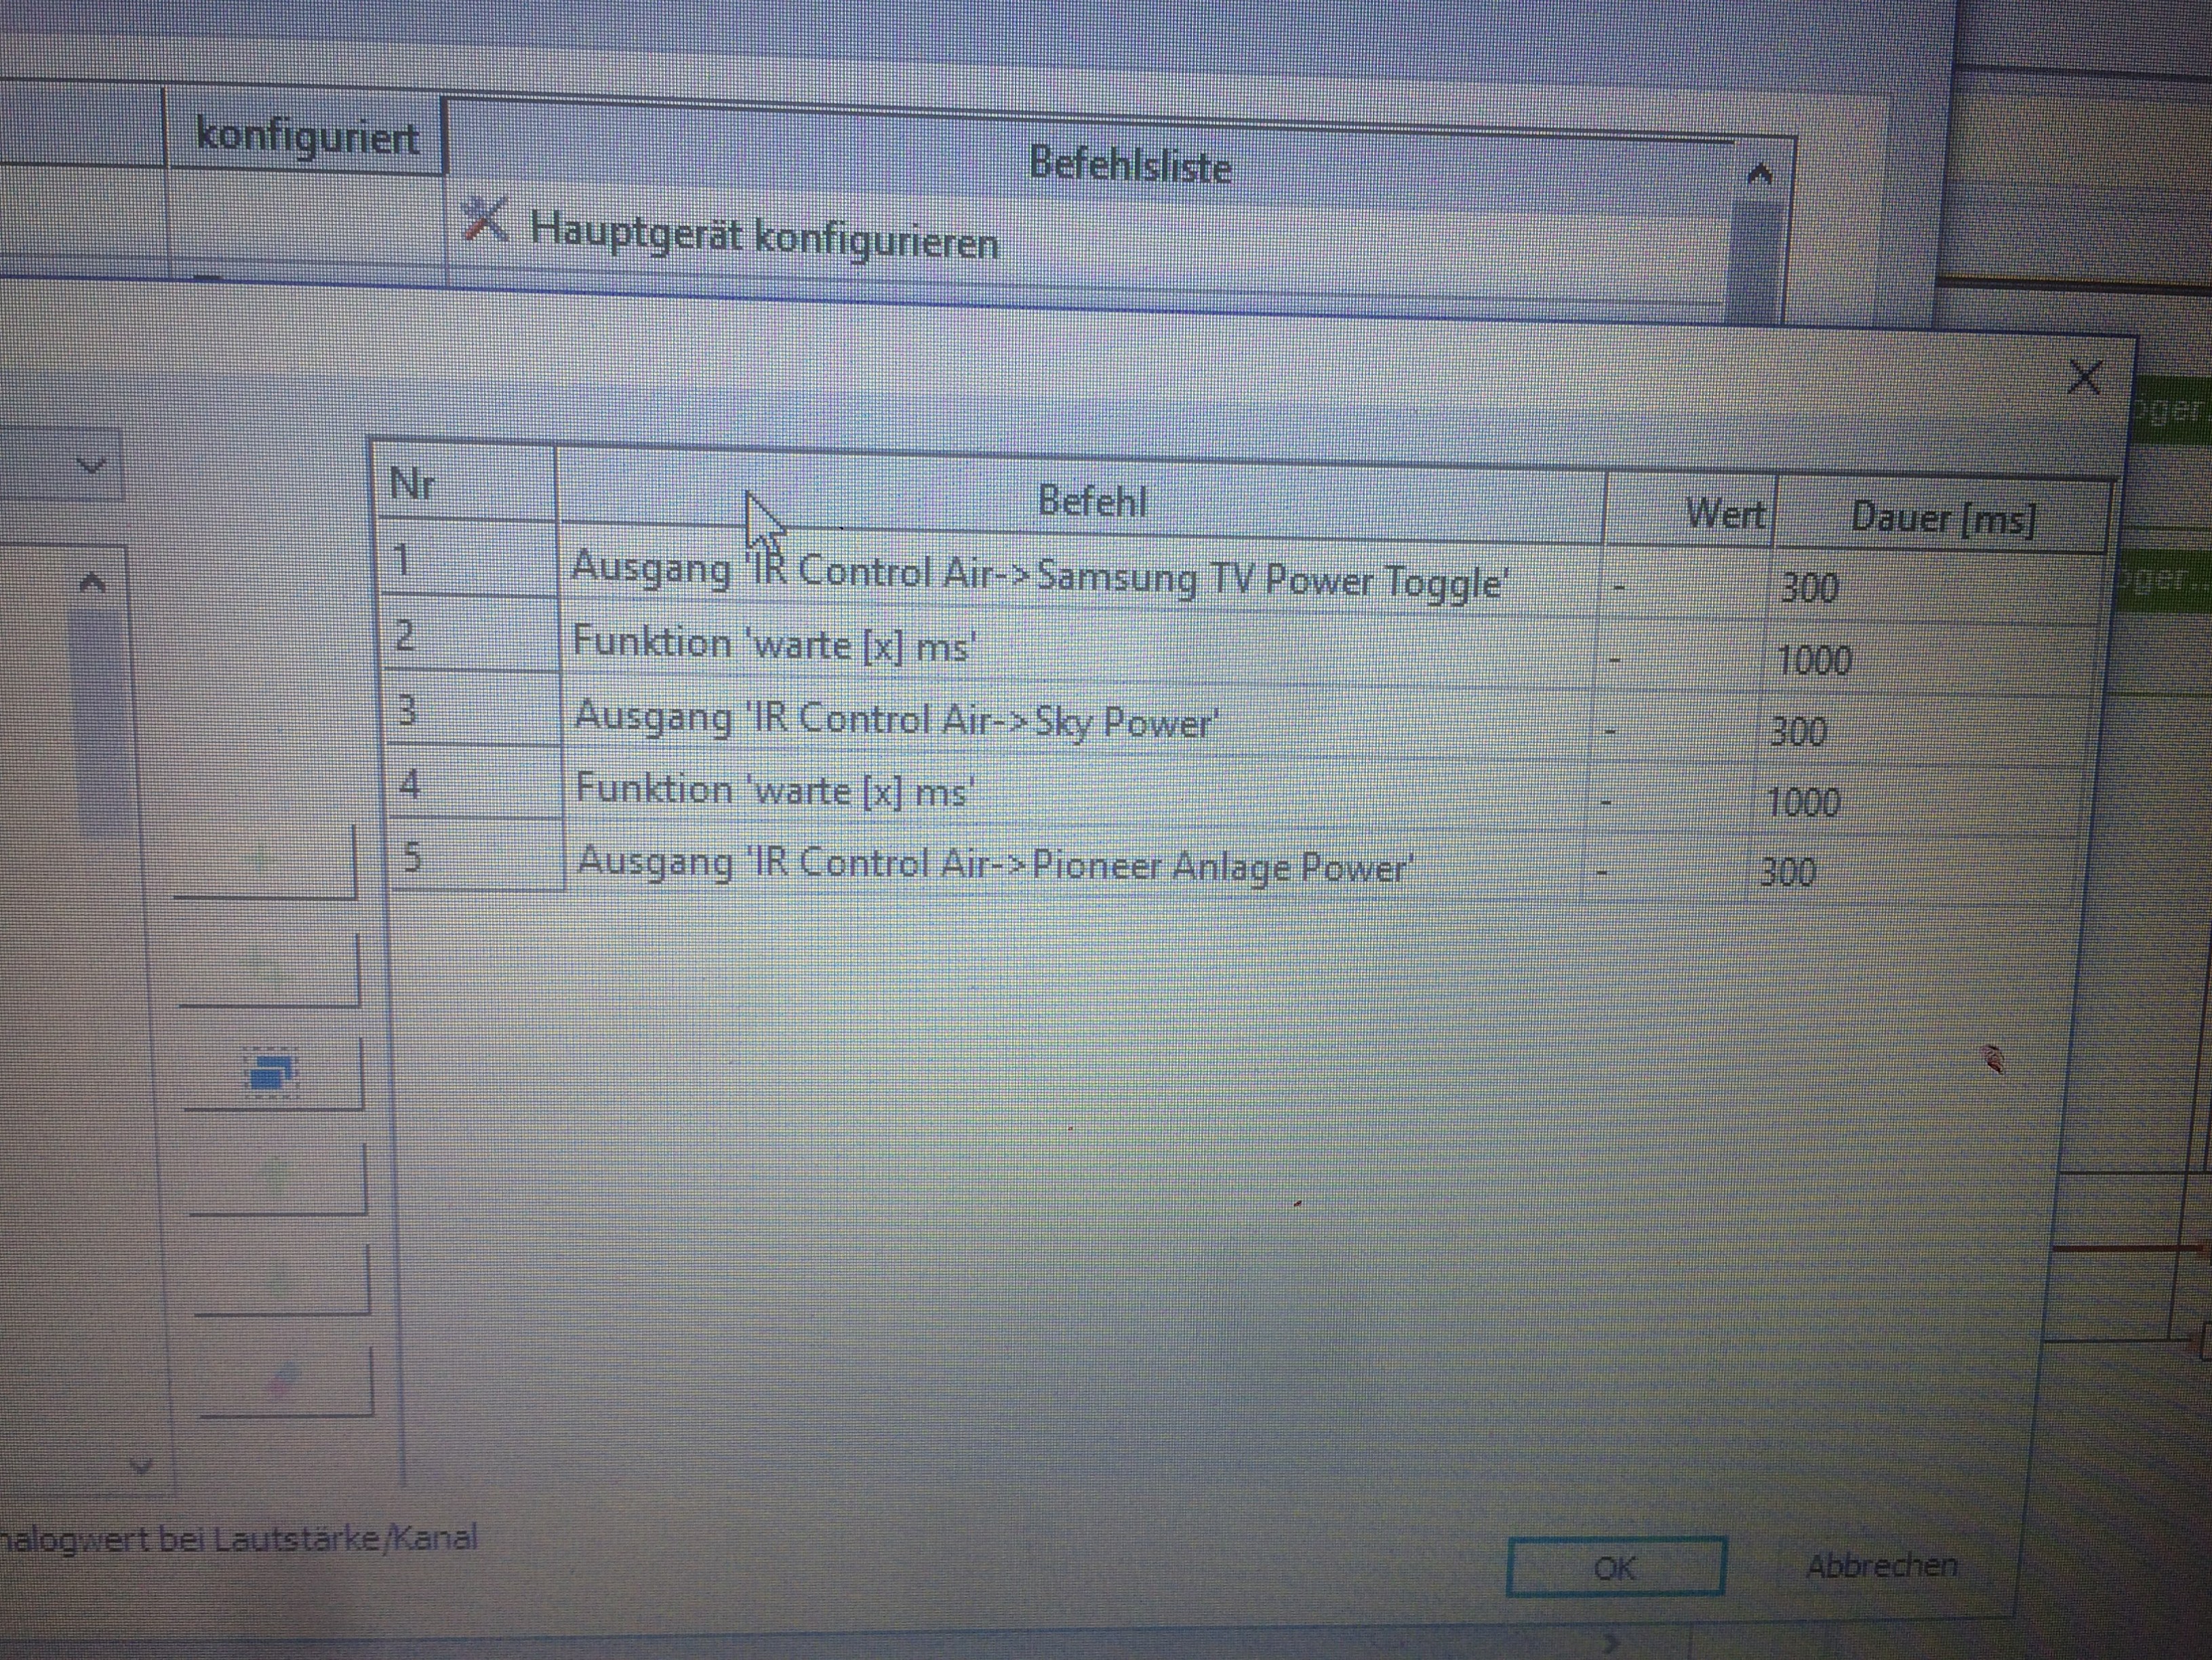Select the Pioneer Anlage Power row
The height and width of the screenshot is (1660, 2212).
995,864
